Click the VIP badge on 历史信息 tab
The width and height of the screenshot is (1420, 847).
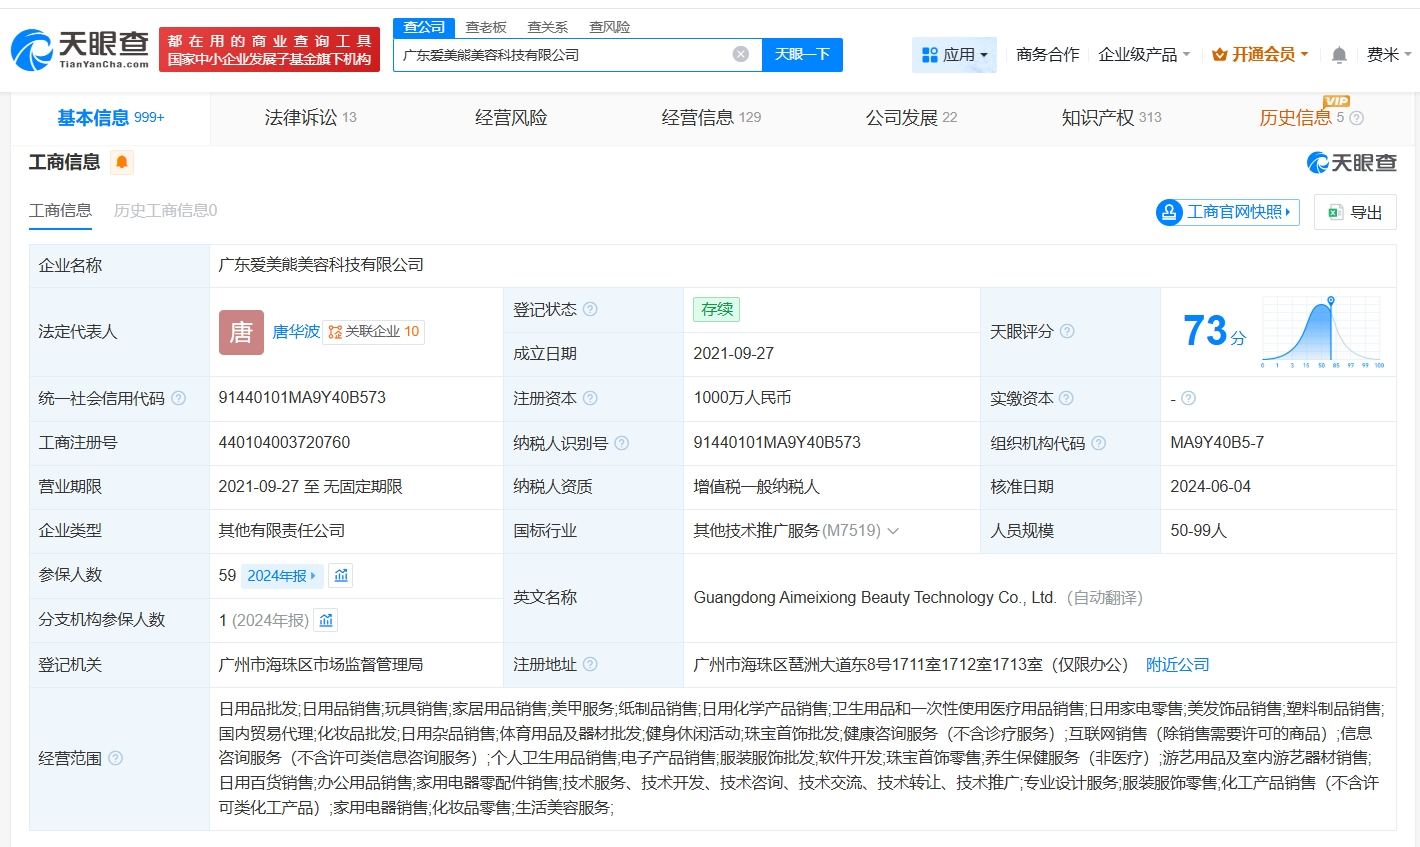point(1337,101)
